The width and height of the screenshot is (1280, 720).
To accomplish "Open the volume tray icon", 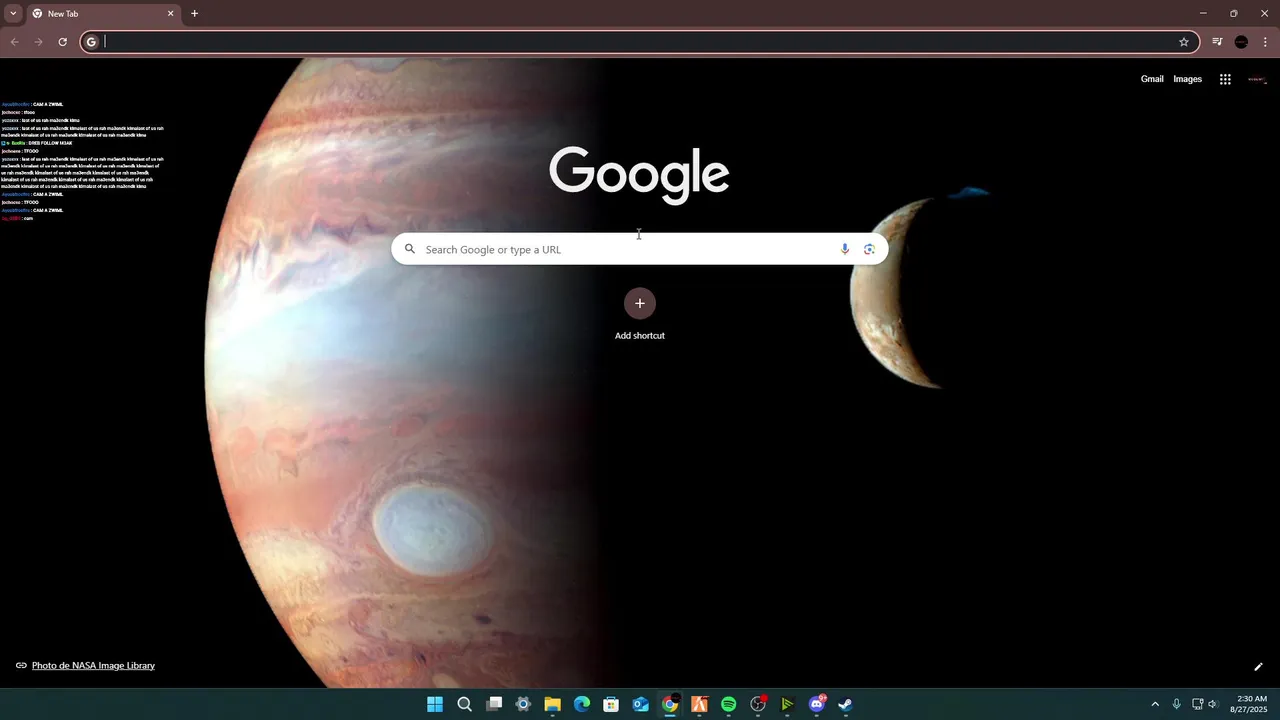I will 1213,704.
